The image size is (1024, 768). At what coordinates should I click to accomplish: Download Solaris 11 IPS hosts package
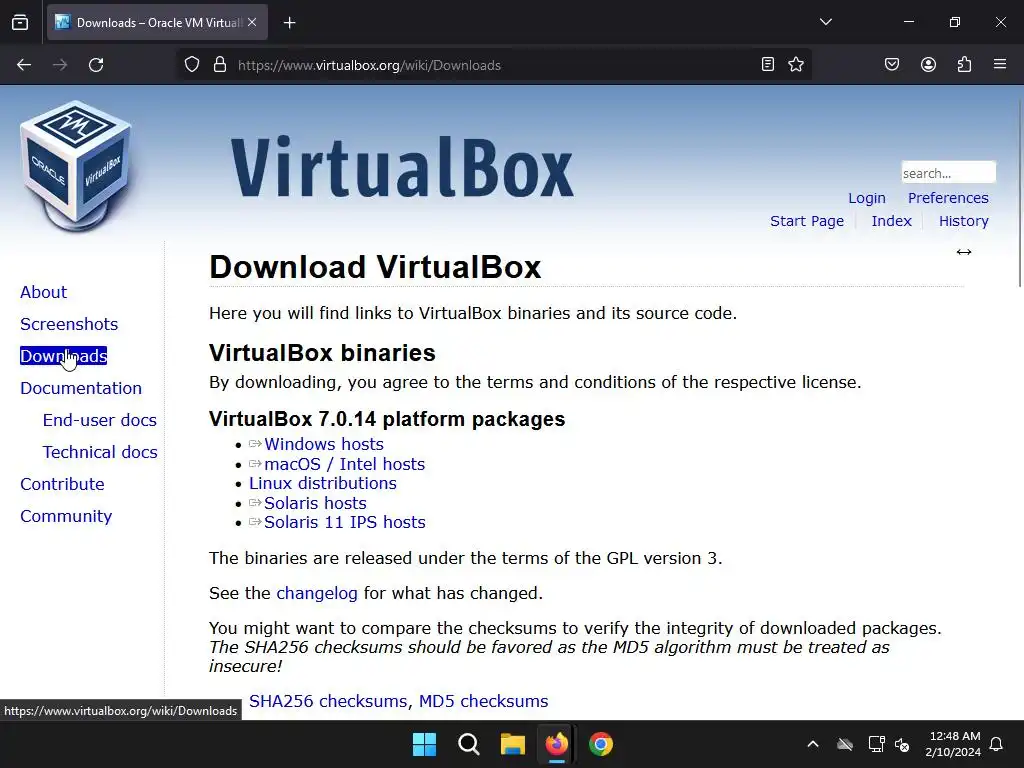coord(344,522)
